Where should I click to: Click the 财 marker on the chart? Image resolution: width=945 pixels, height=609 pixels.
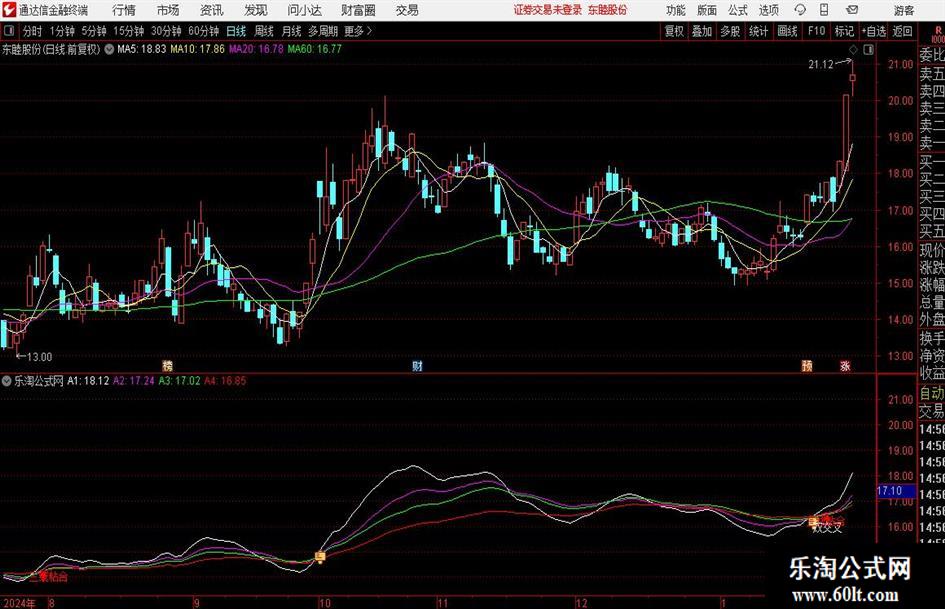[417, 365]
